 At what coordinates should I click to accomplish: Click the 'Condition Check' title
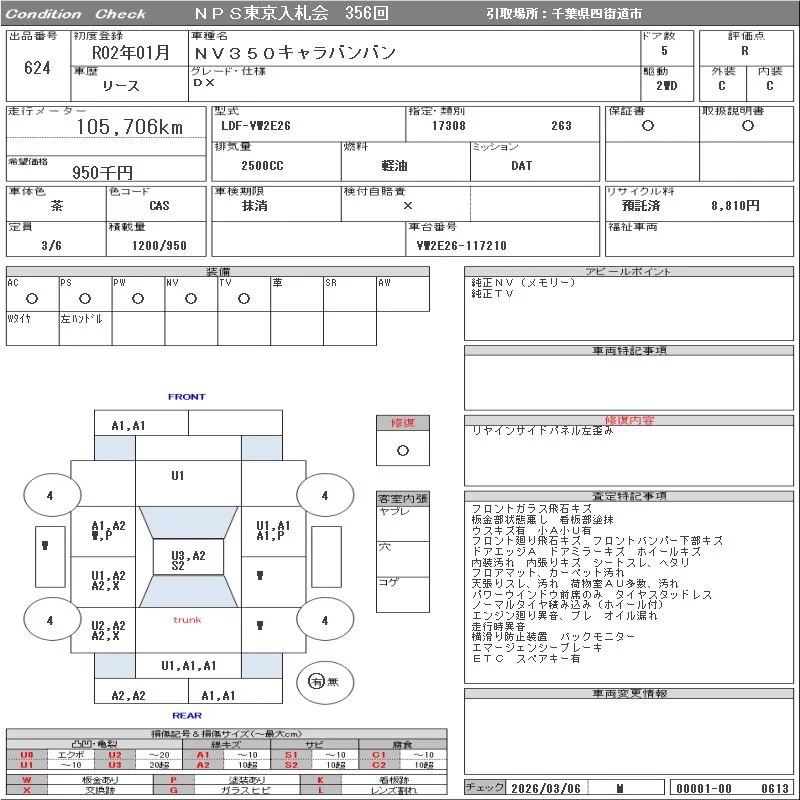tap(76, 14)
